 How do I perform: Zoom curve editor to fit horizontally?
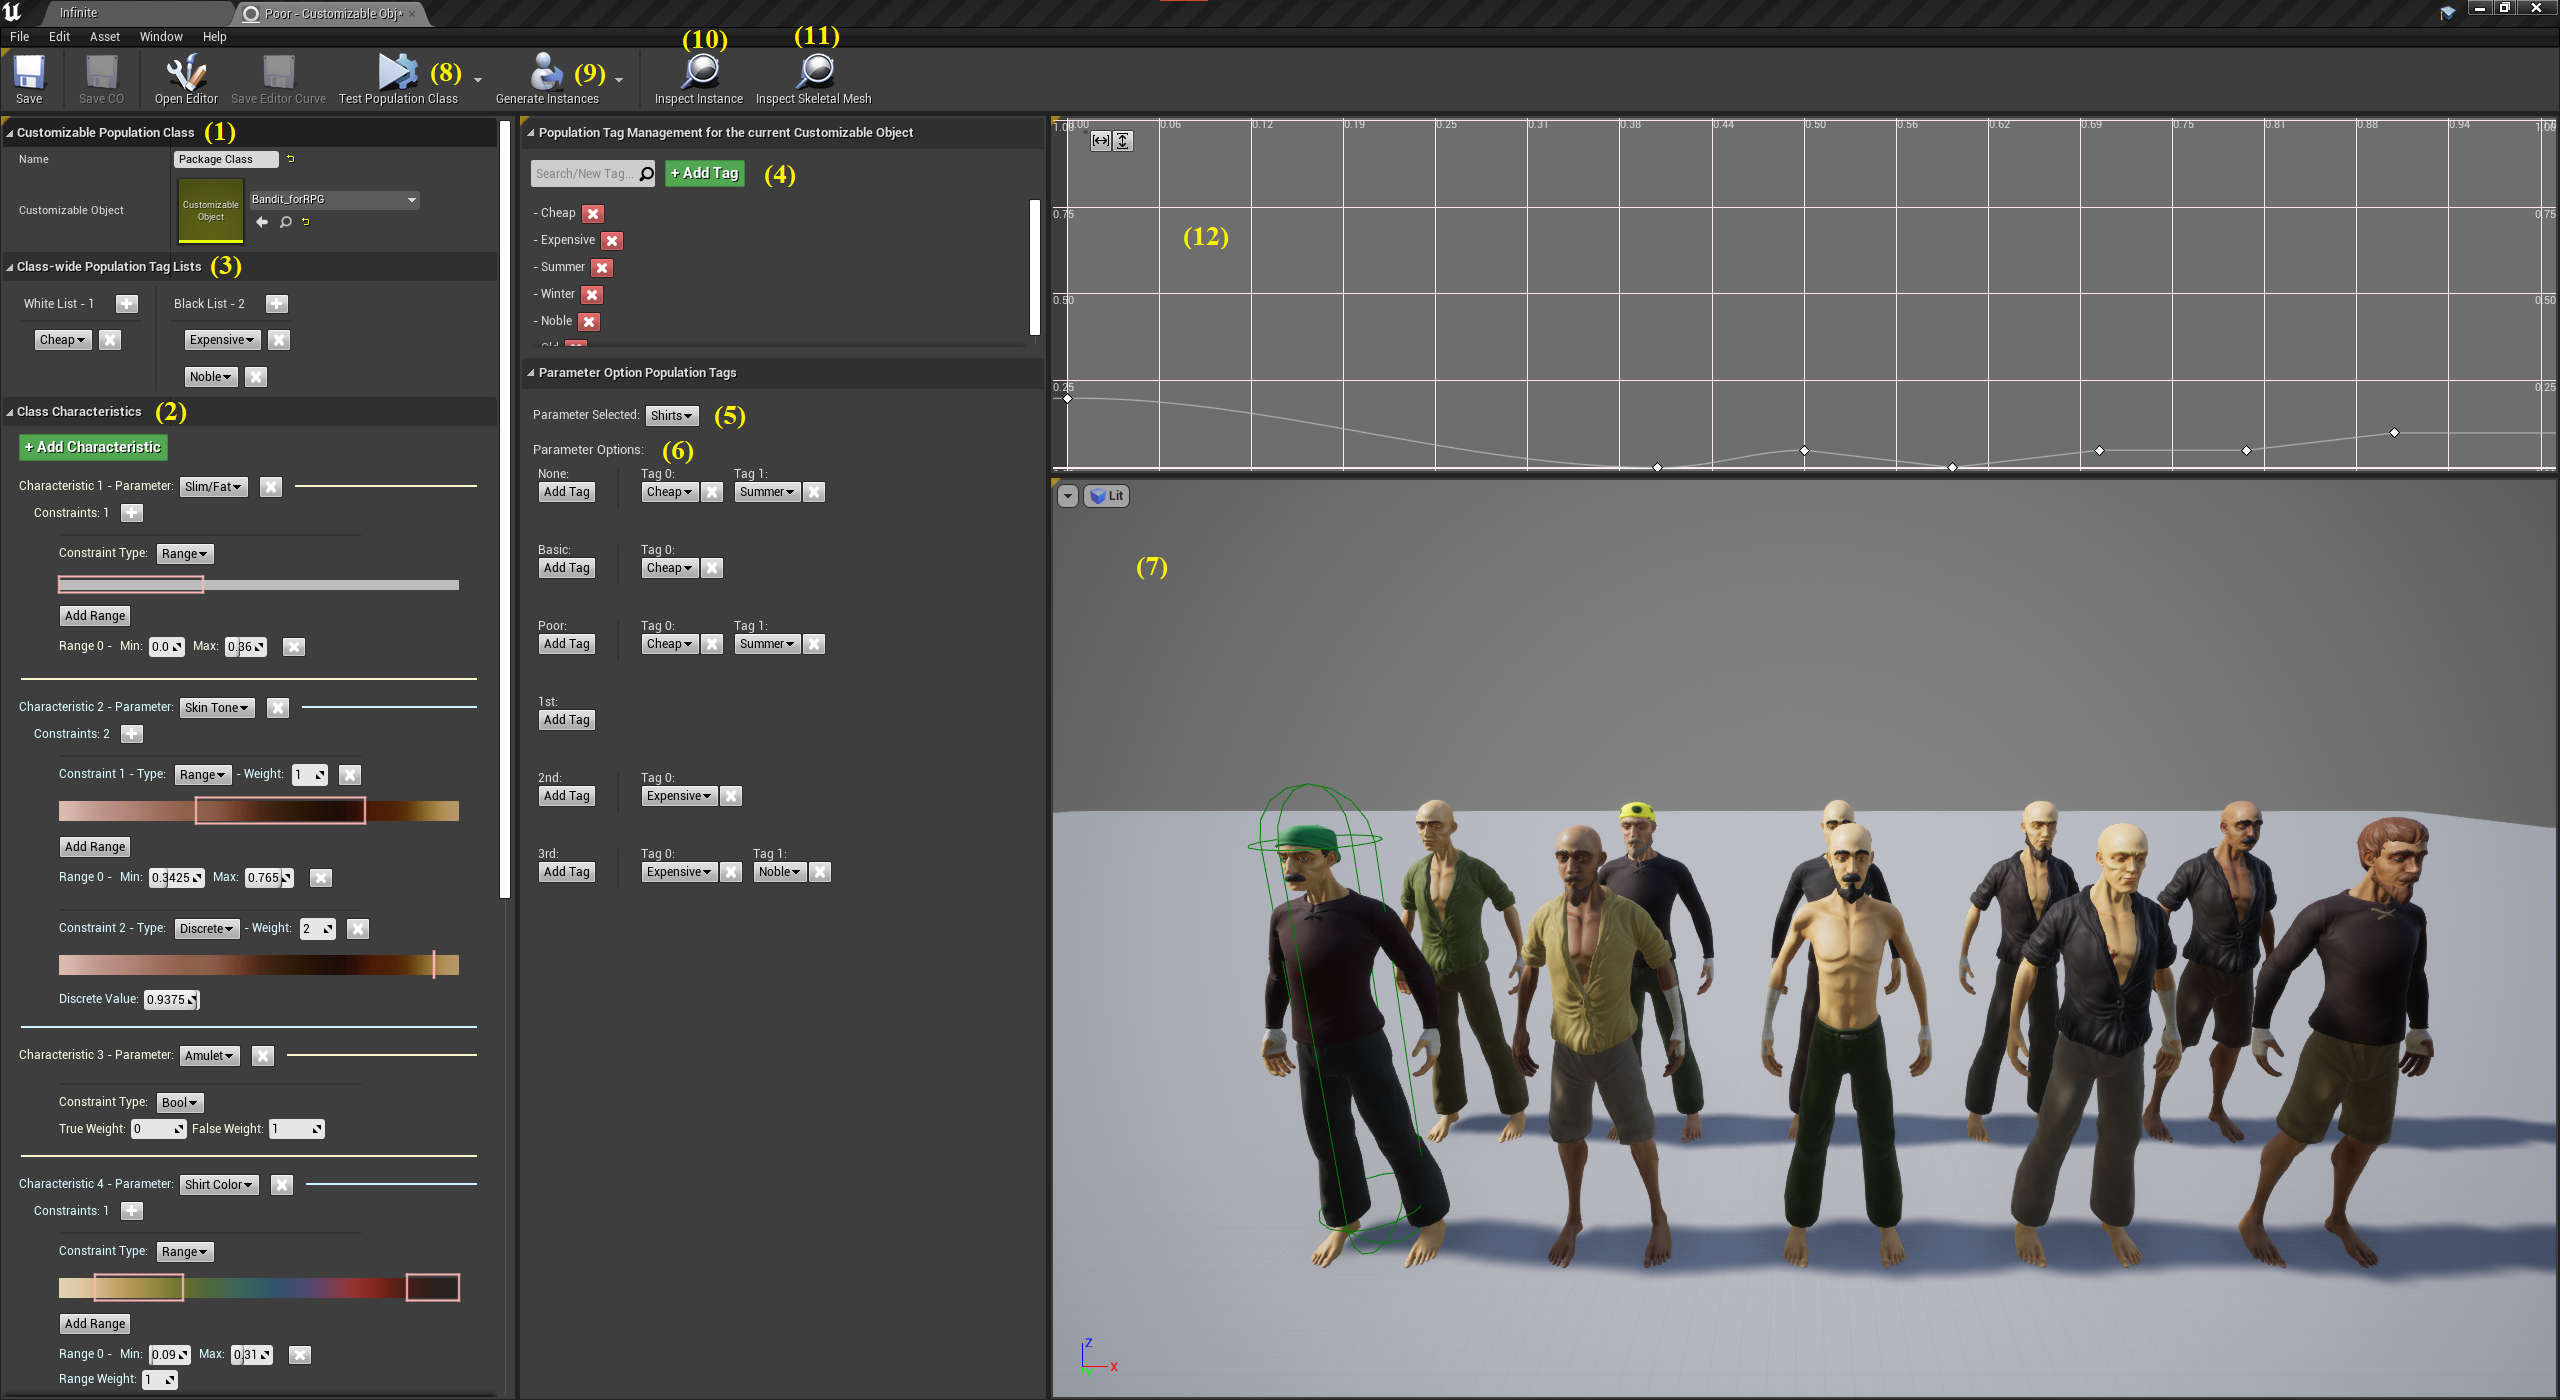click(1100, 141)
